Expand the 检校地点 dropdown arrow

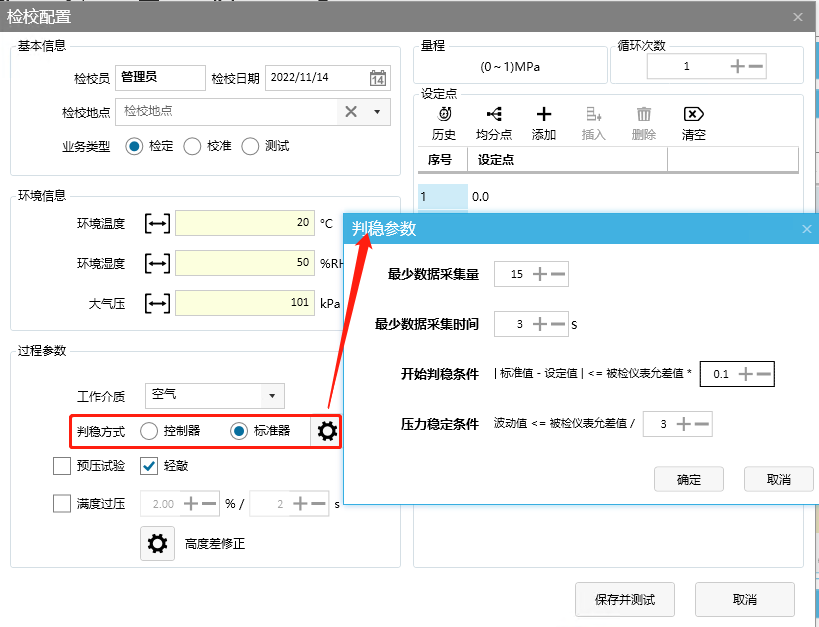(377, 112)
